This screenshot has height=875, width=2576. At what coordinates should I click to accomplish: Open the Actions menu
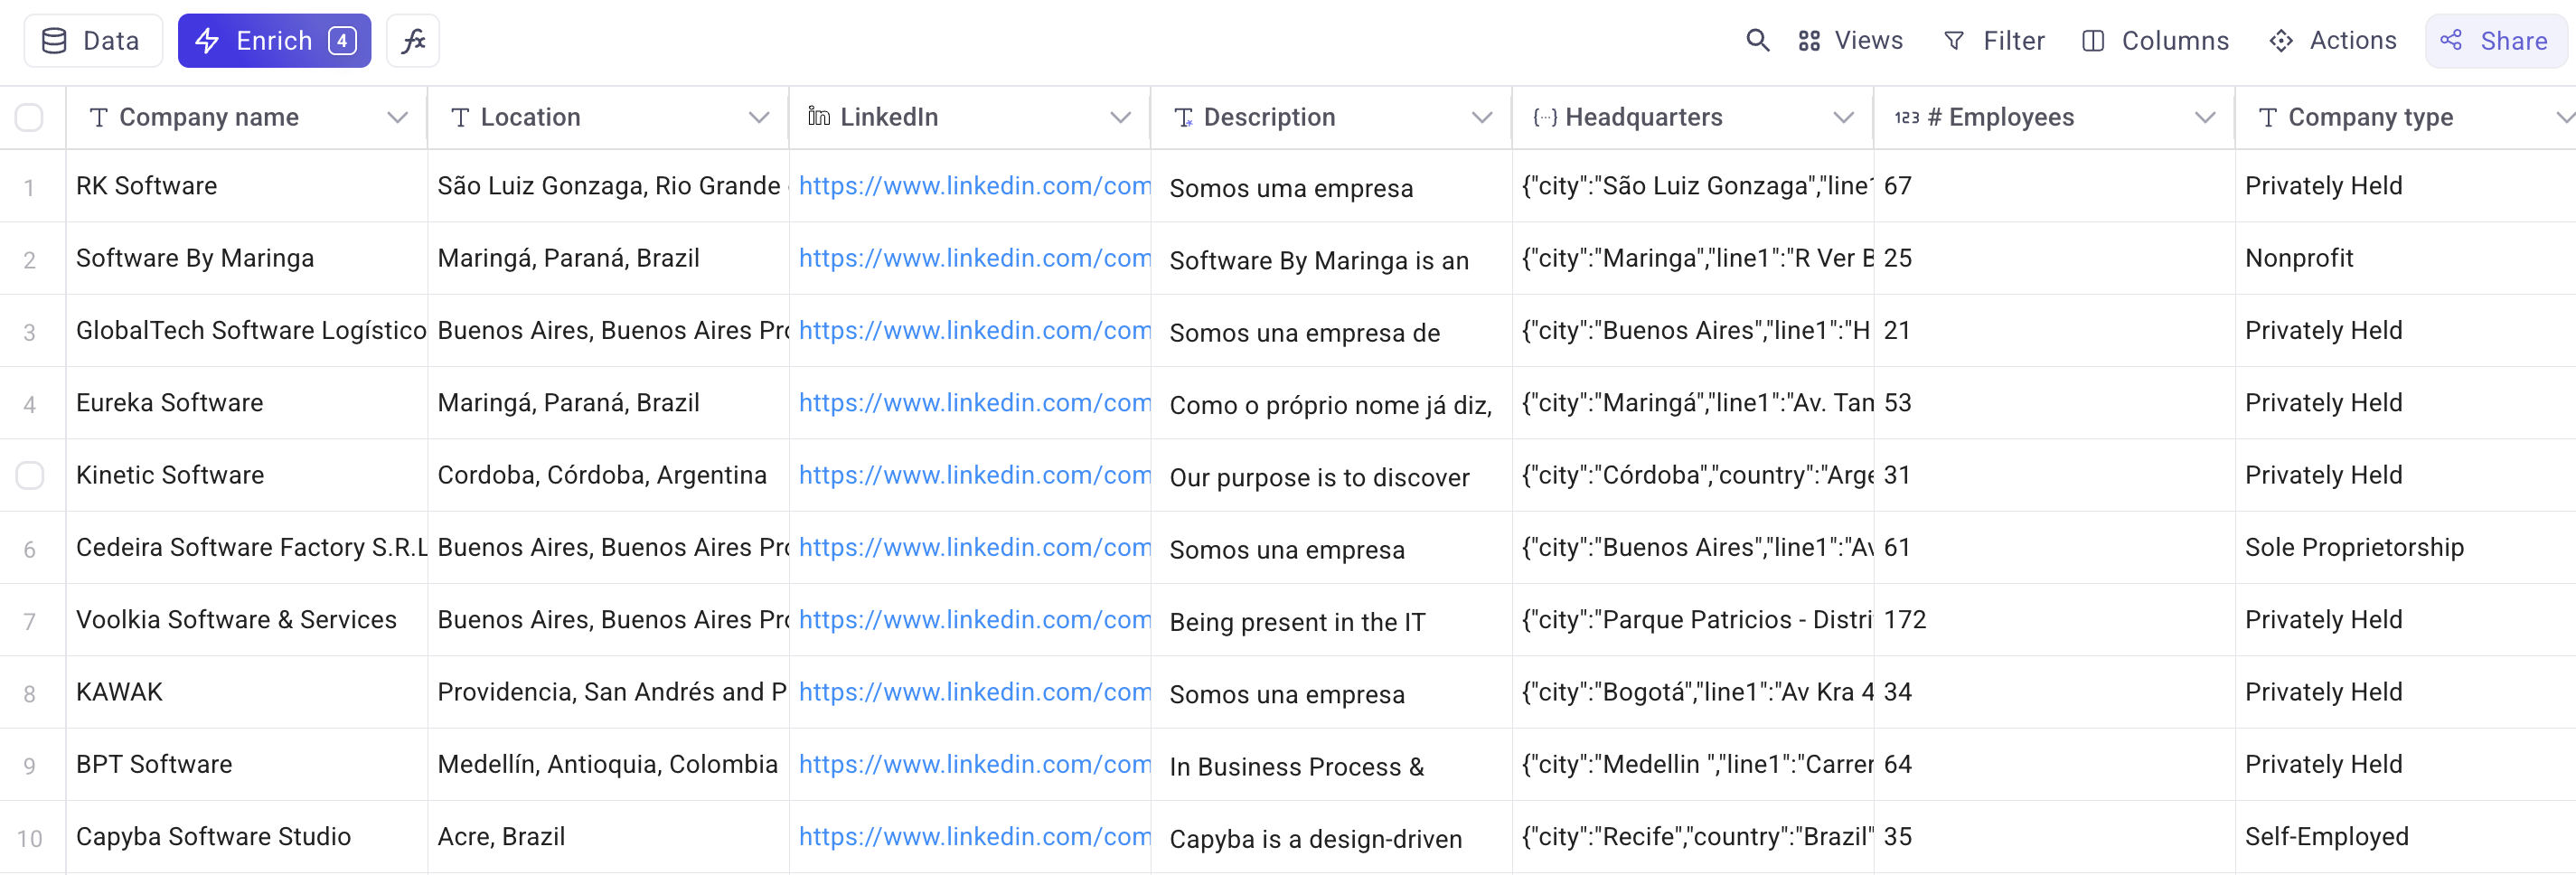pyautogui.click(x=2332, y=41)
